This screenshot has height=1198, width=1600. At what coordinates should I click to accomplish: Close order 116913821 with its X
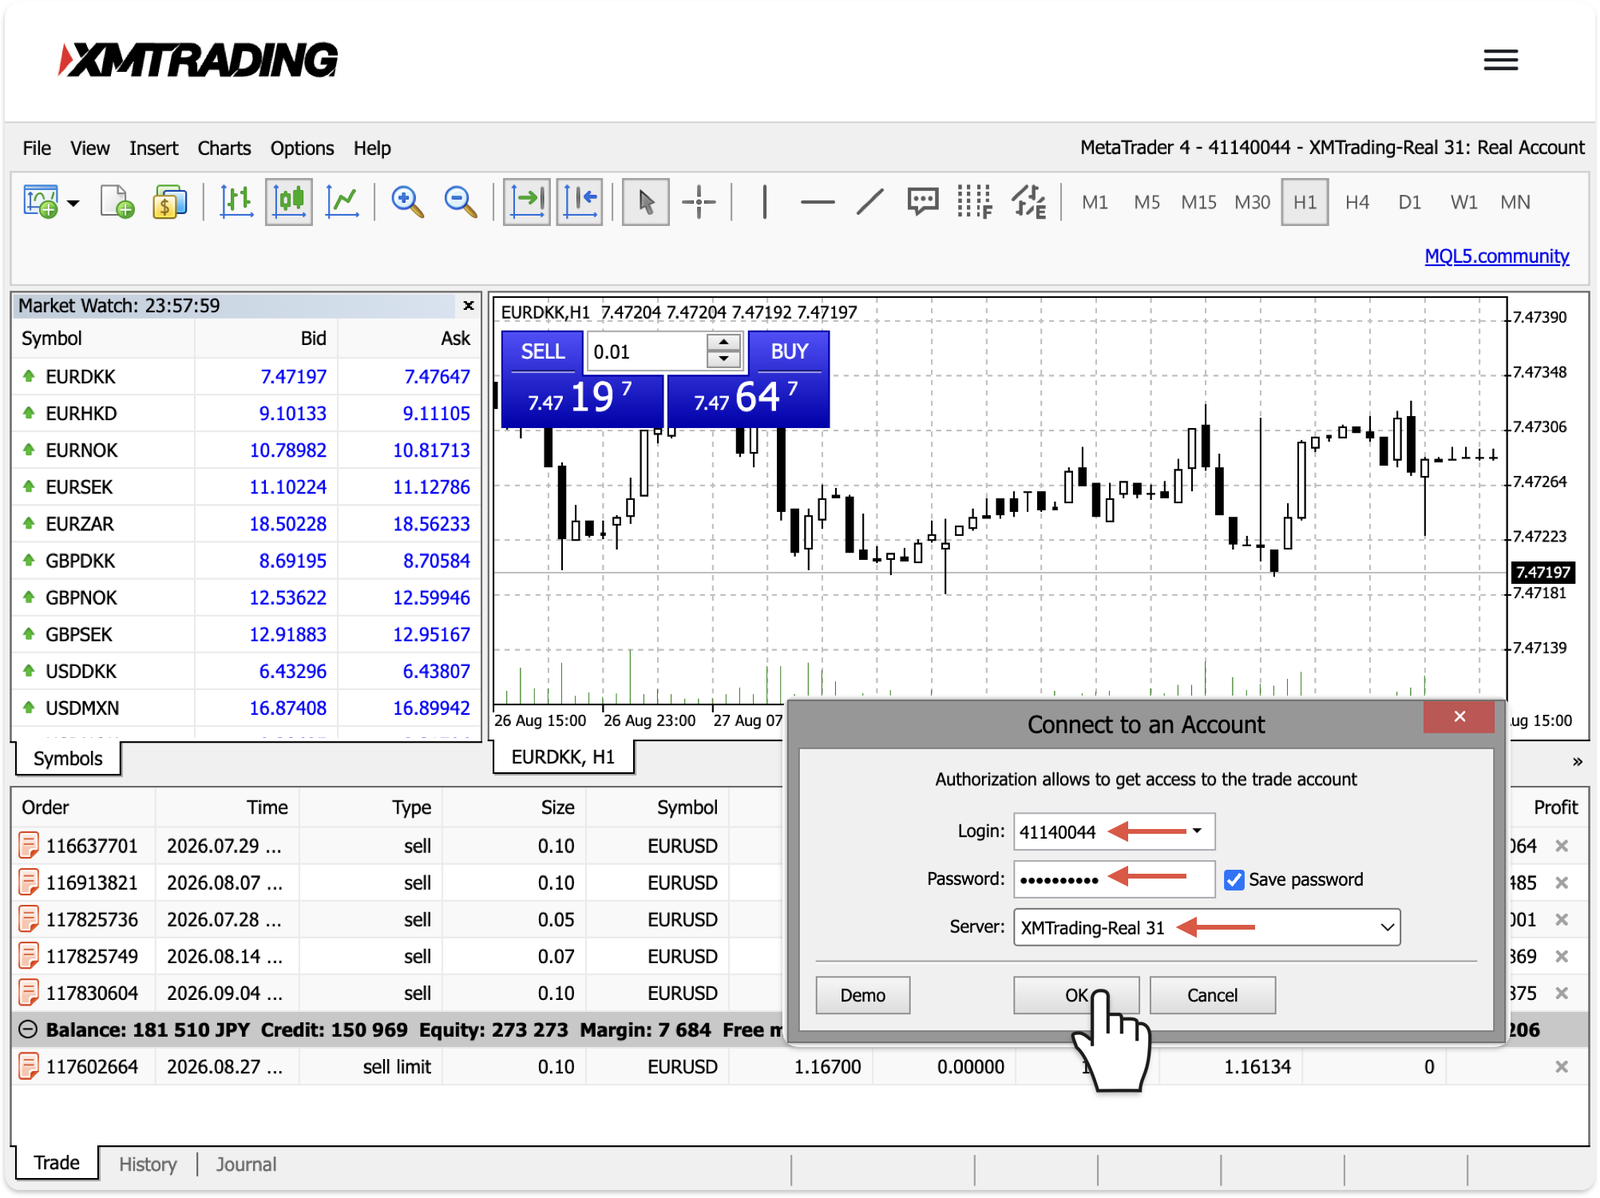click(1562, 883)
